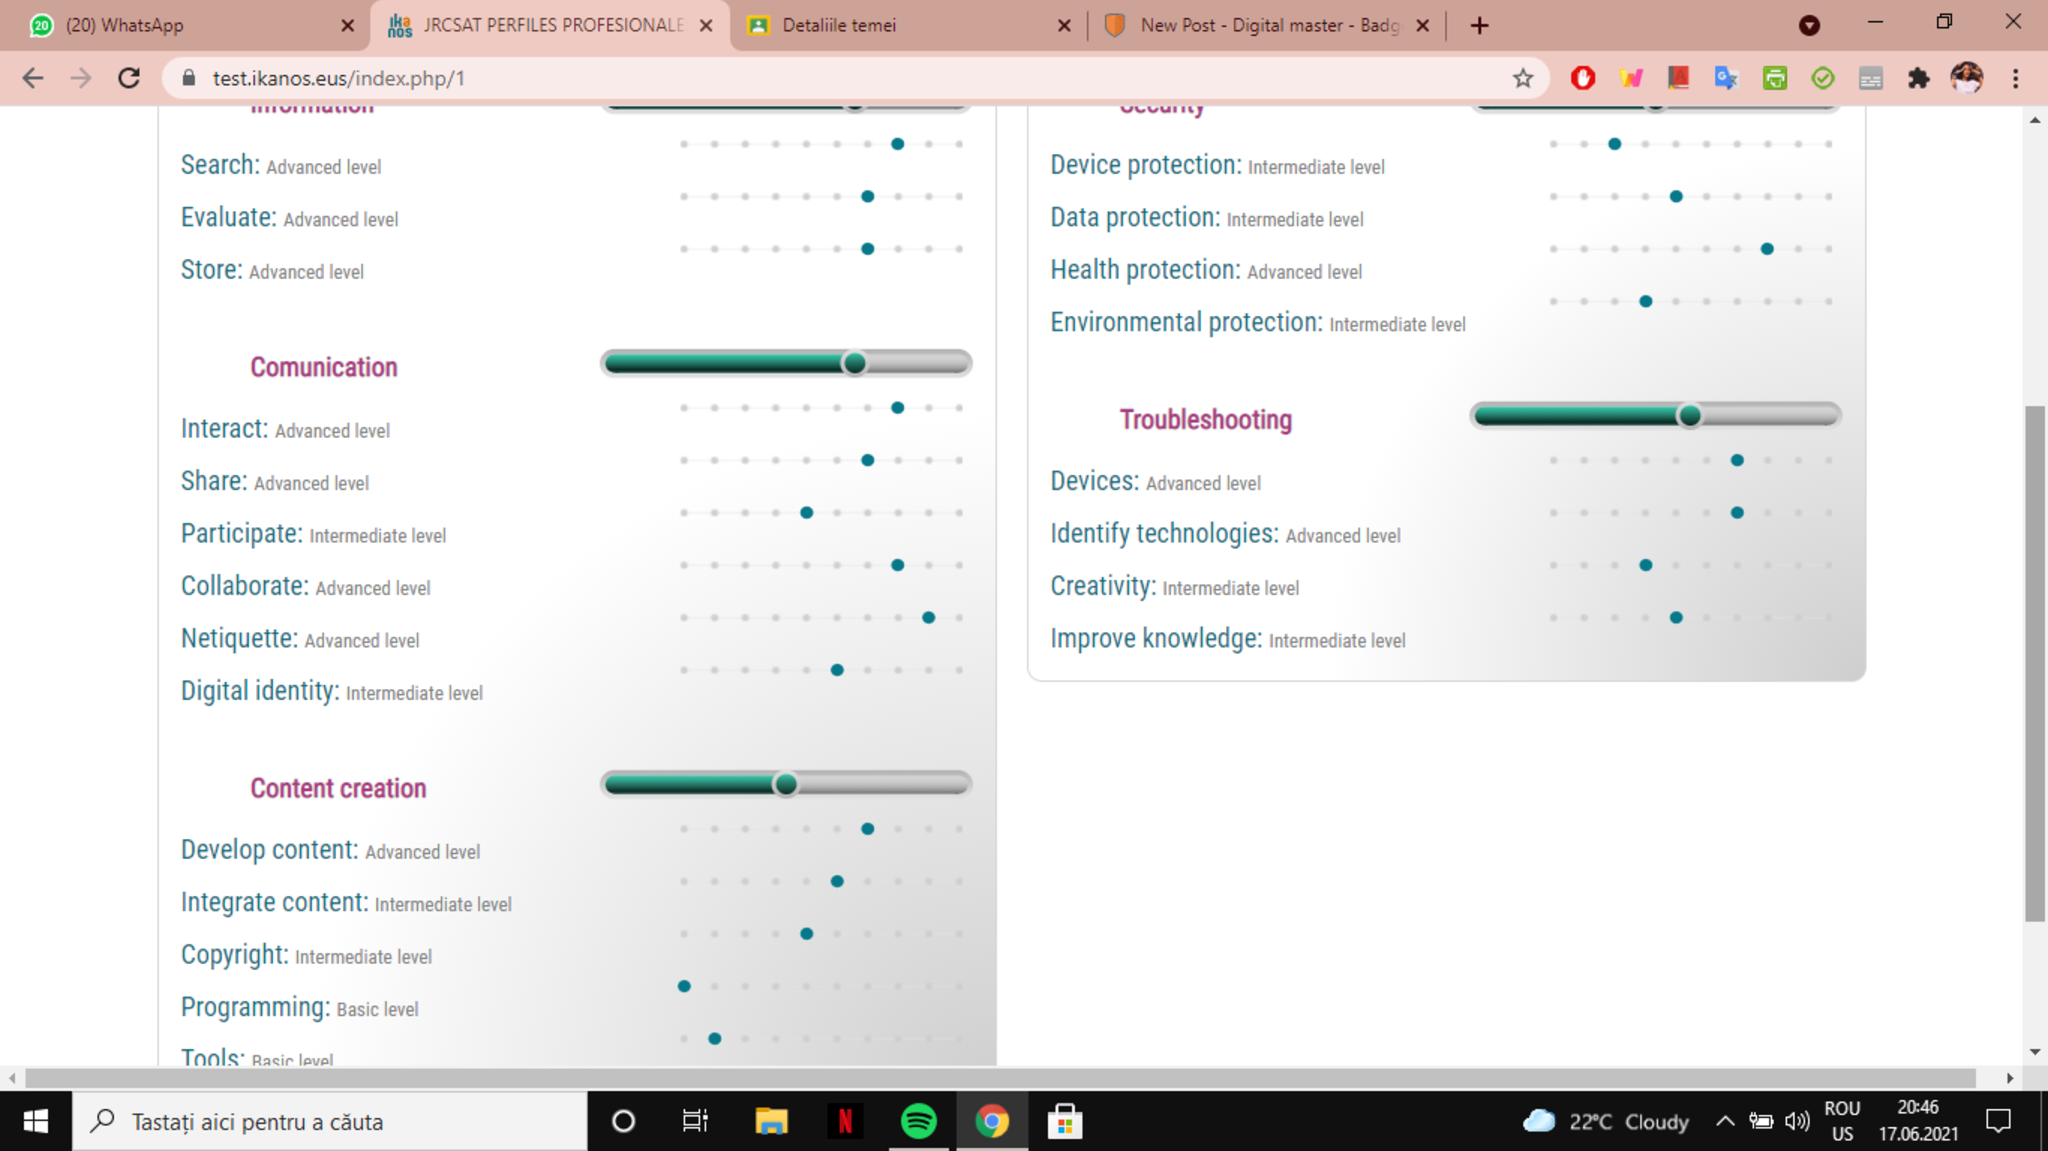Click the Comunication section heading
The width and height of the screenshot is (2048, 1151).
tap(324, 367)
